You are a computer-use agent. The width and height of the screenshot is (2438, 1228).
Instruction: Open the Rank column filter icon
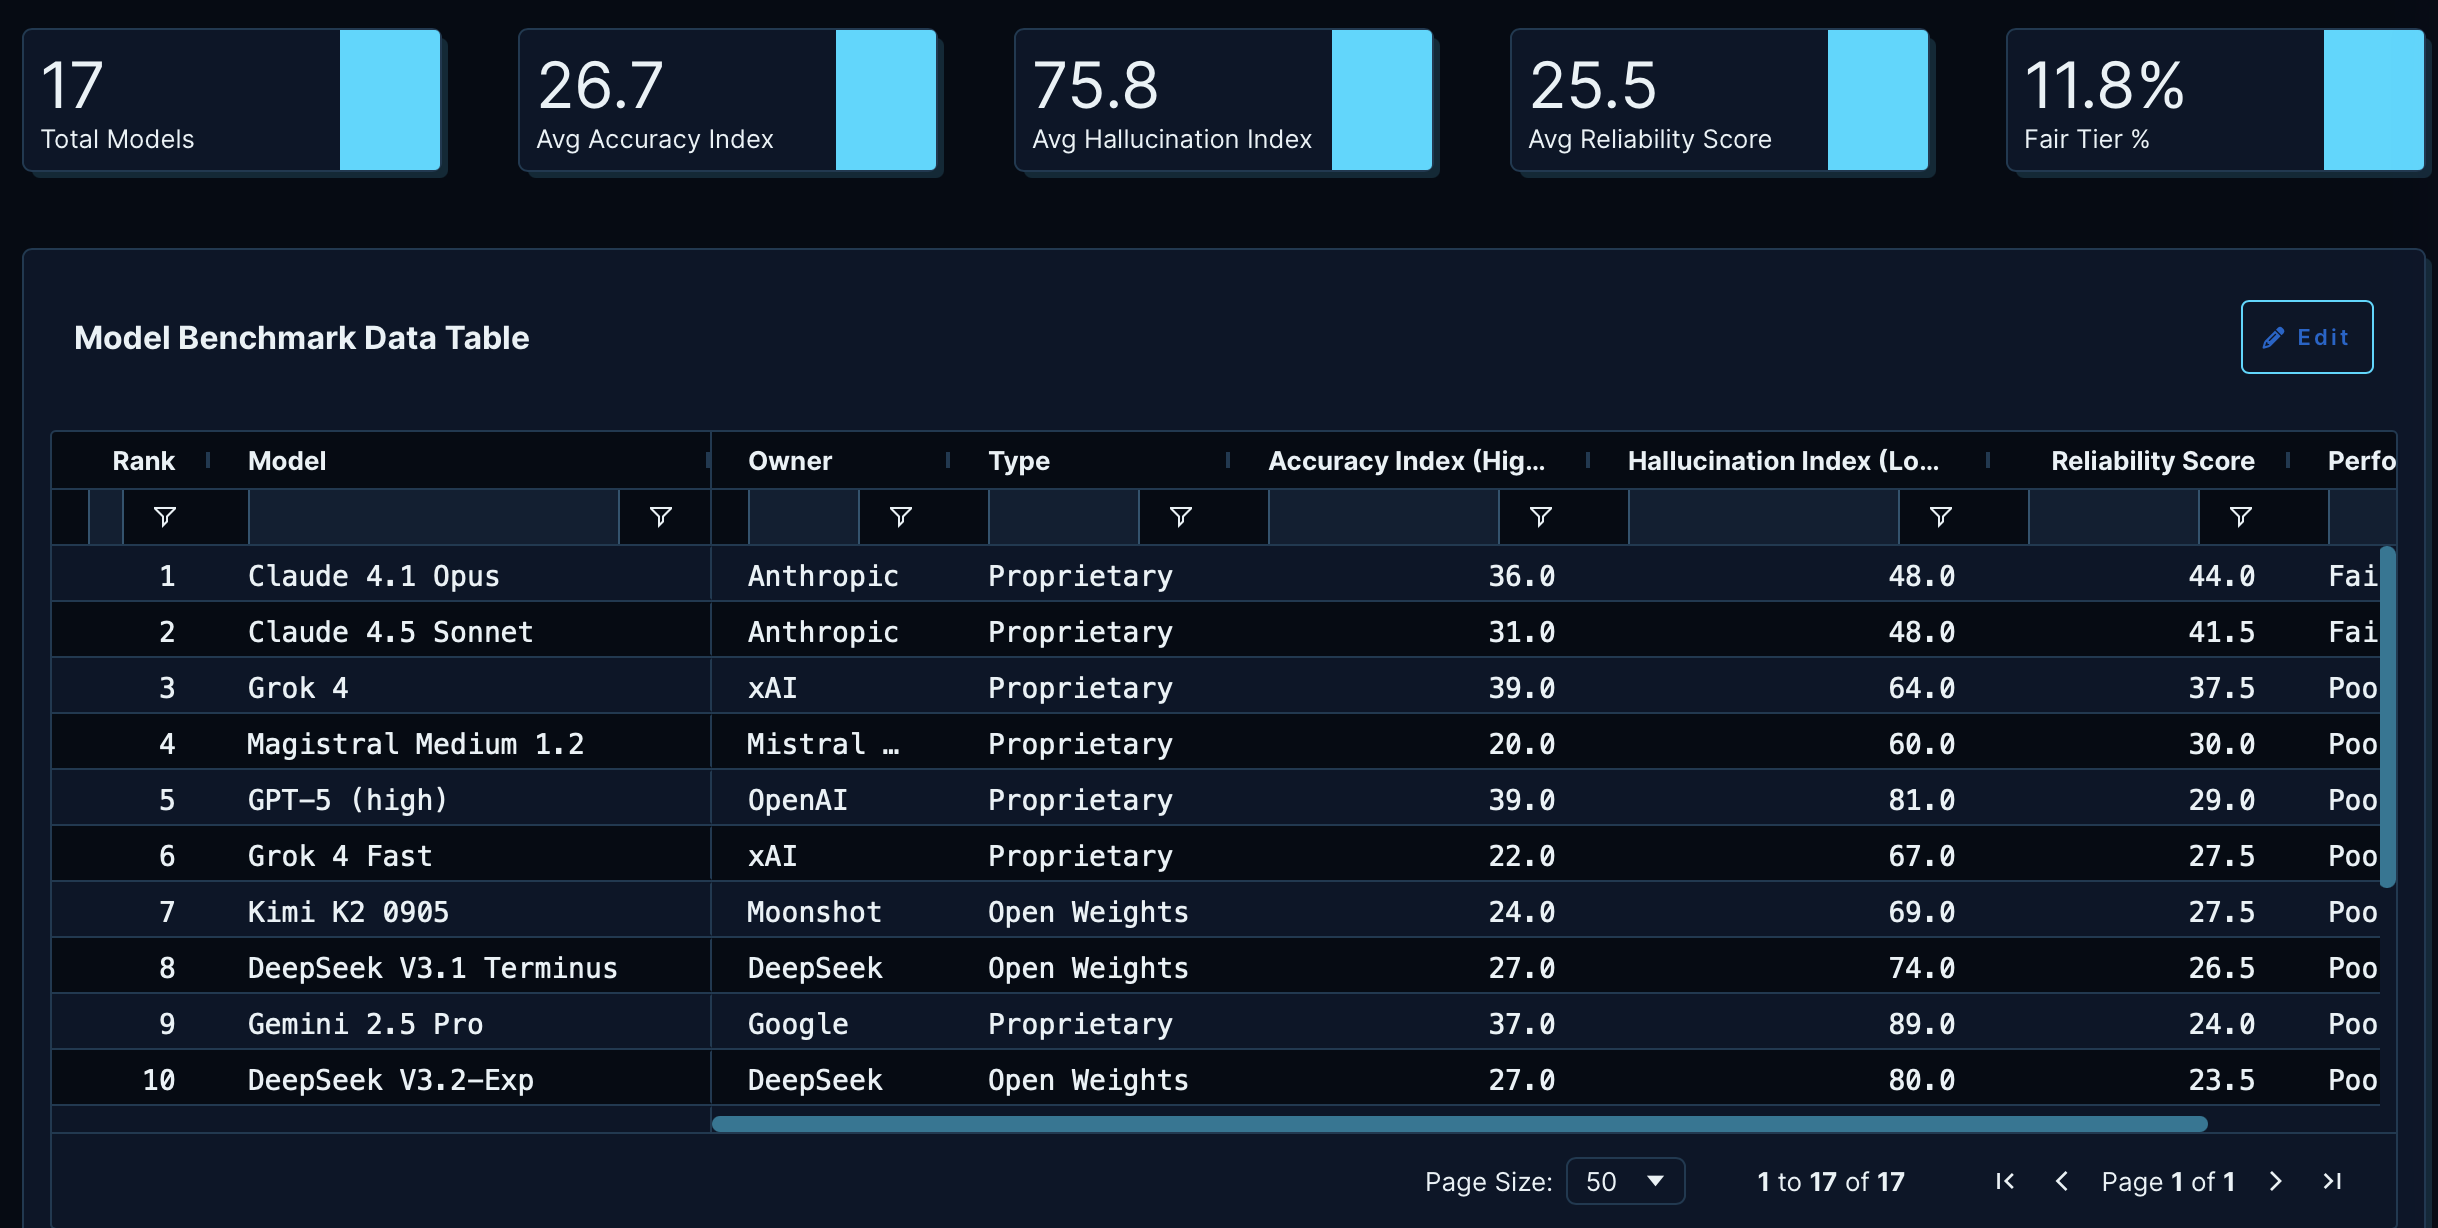[x=165, y=517]
